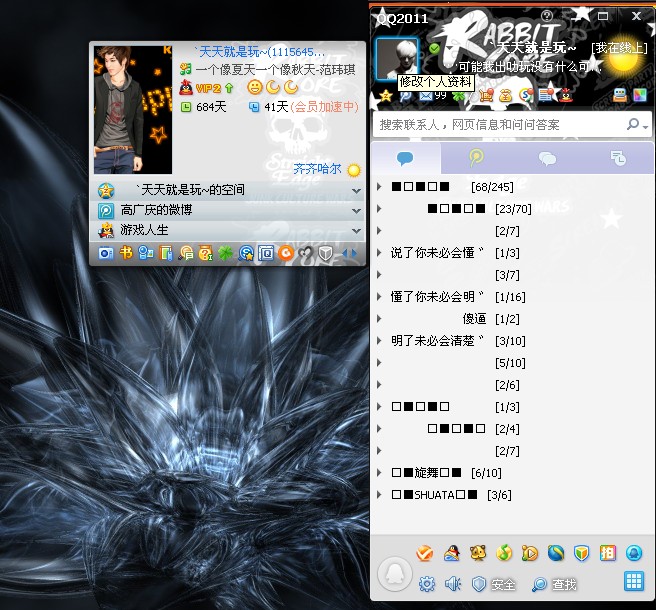Open the QQ main menu penguin button

(x=395, y=574)
